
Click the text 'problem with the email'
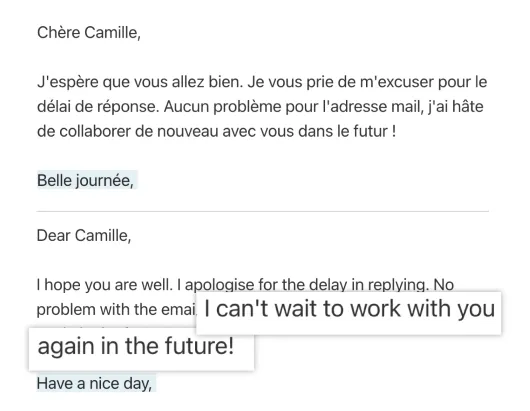click(116, 310)
